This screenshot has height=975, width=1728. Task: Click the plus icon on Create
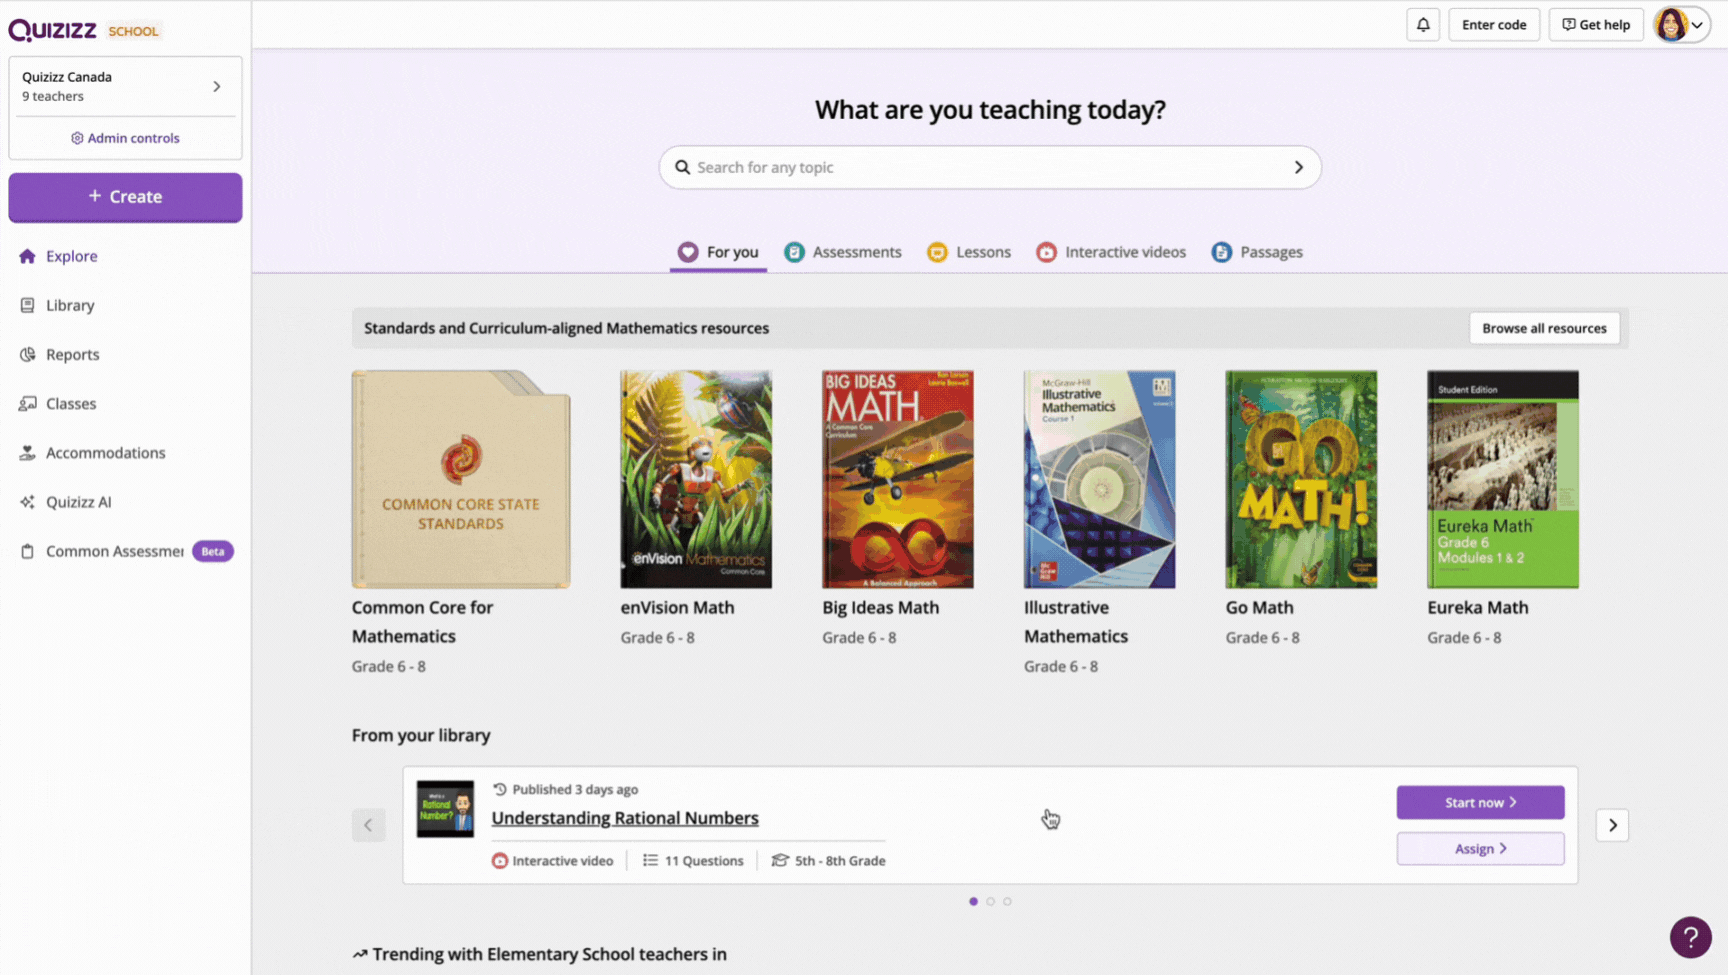point(95,196)
